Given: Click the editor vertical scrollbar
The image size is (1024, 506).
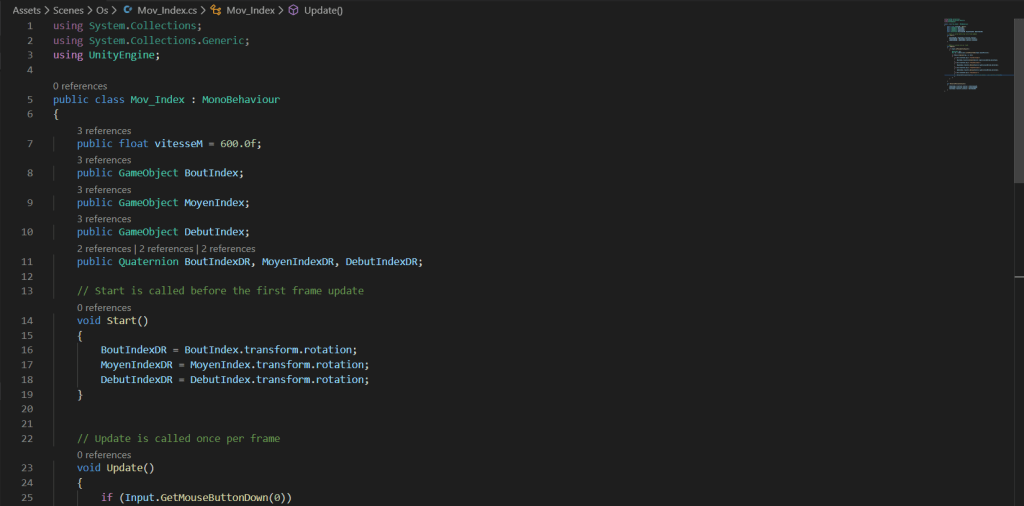Looking at the screenshot, I should (1018, 100).
